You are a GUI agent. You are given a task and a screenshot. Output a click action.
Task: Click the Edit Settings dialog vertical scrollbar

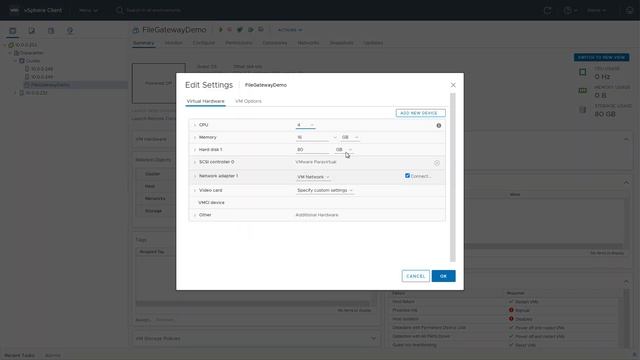pos(452,178)
